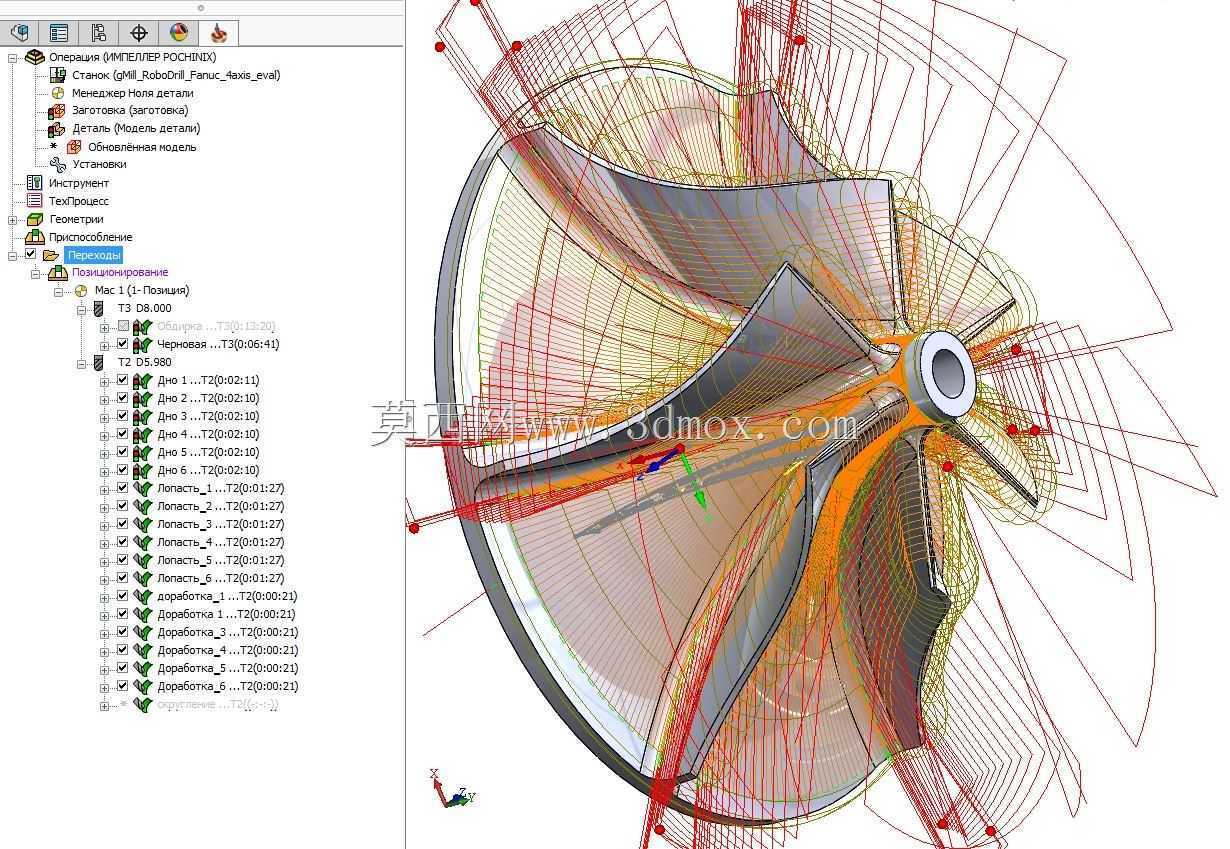Expand the Геометрии node

point(13,219)
